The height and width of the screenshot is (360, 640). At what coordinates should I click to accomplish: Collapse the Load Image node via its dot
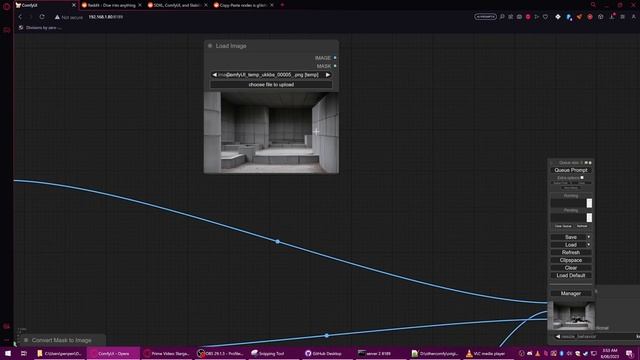[210, 46]
